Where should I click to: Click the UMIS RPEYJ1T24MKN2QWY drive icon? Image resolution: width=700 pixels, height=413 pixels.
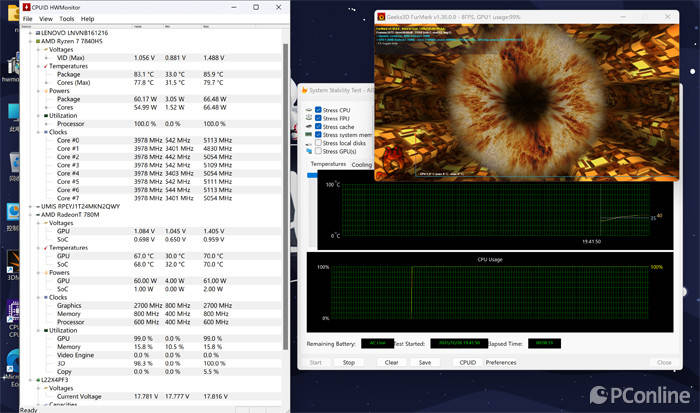click(x=38, y=206)
